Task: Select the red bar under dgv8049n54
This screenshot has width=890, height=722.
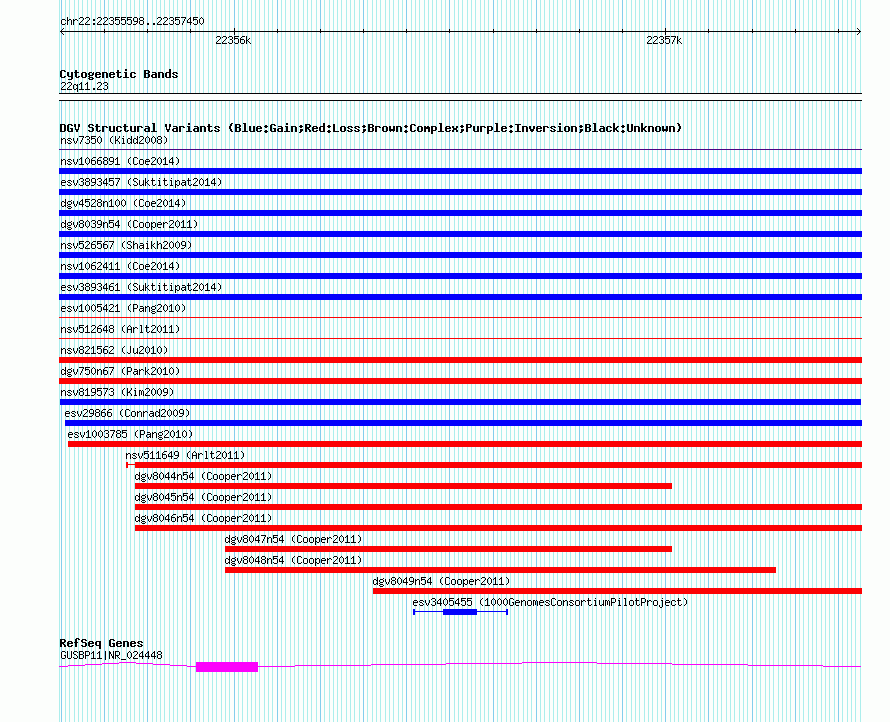Action: (618, 591)
